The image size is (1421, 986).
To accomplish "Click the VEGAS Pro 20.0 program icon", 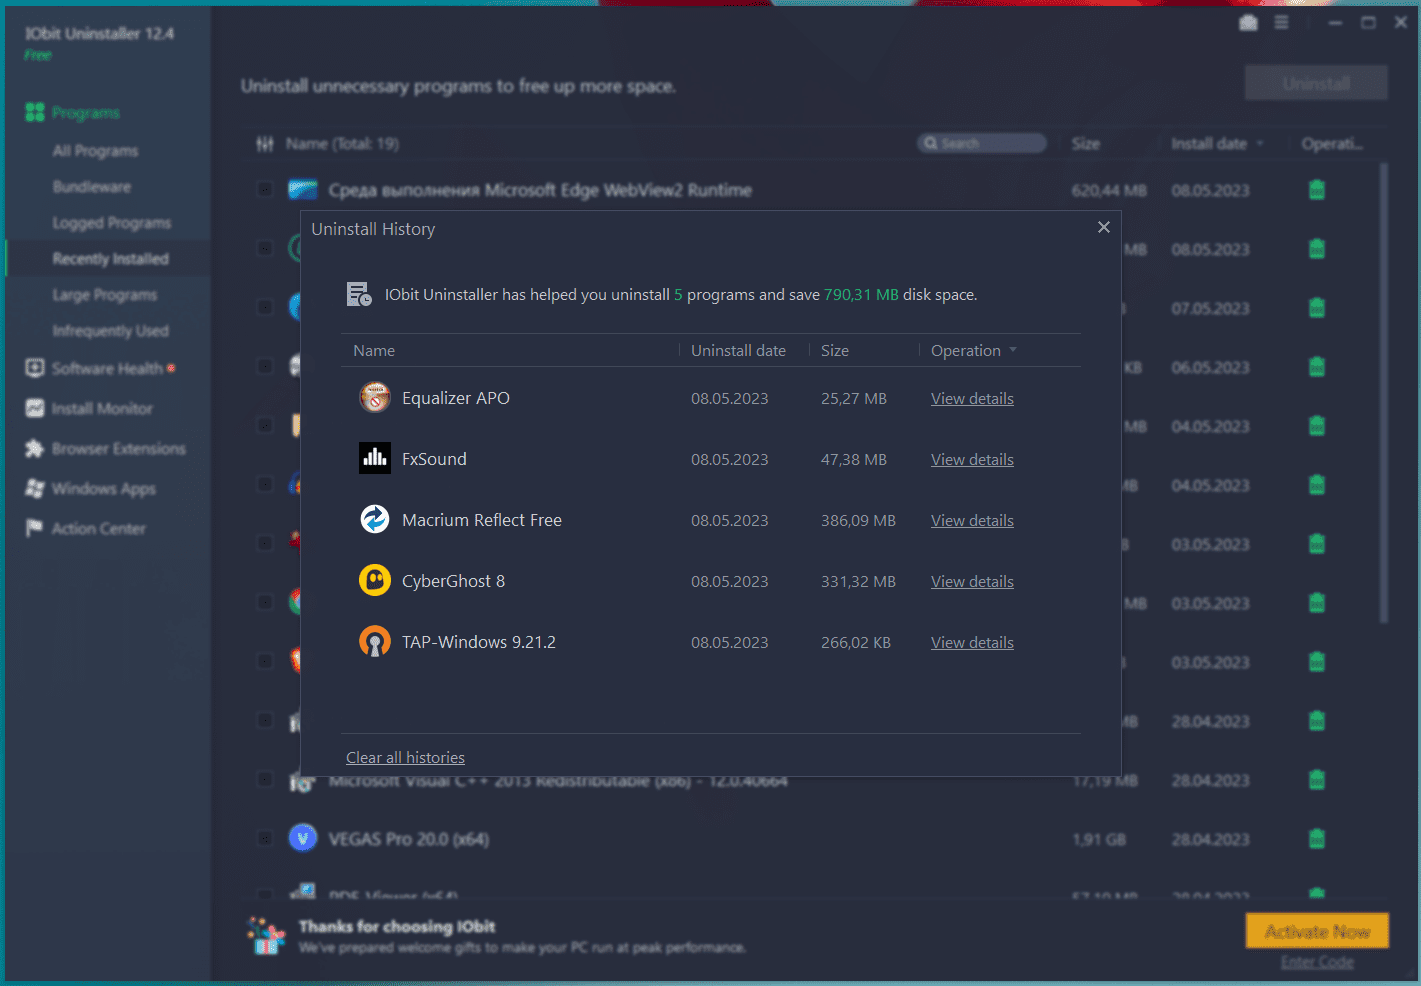I will 303,838.
